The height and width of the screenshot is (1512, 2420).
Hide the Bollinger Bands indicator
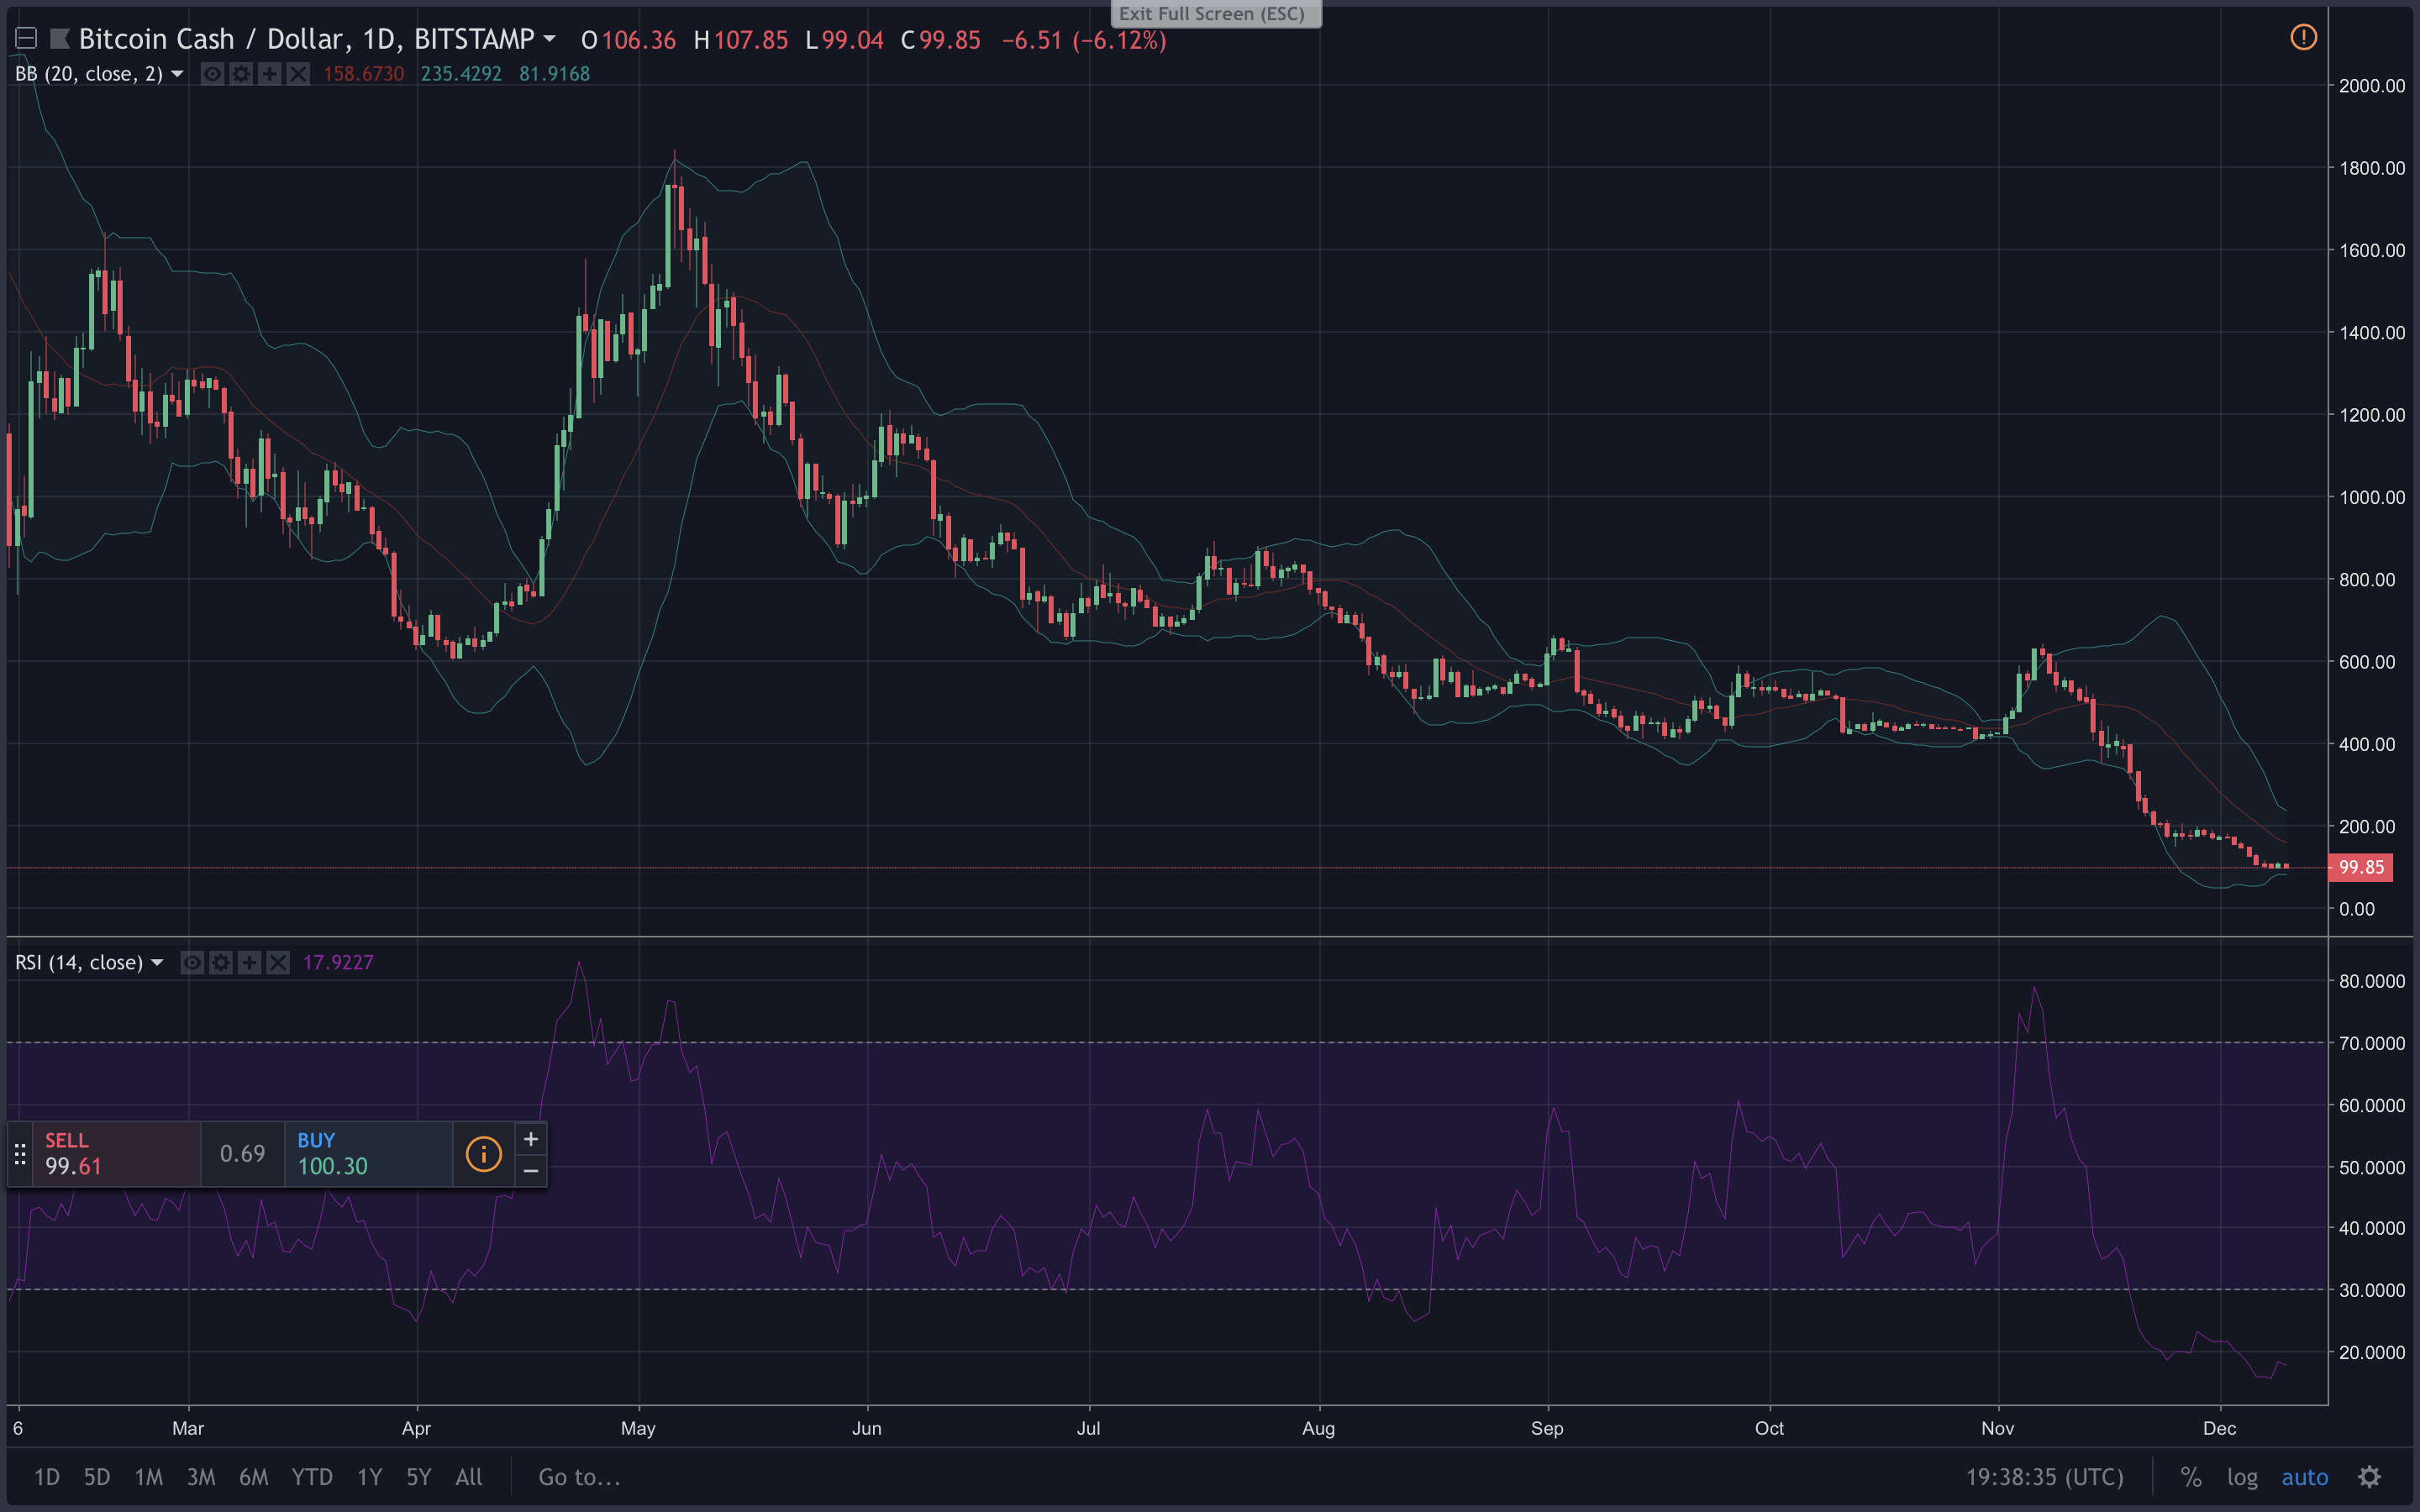click(212, 74)
